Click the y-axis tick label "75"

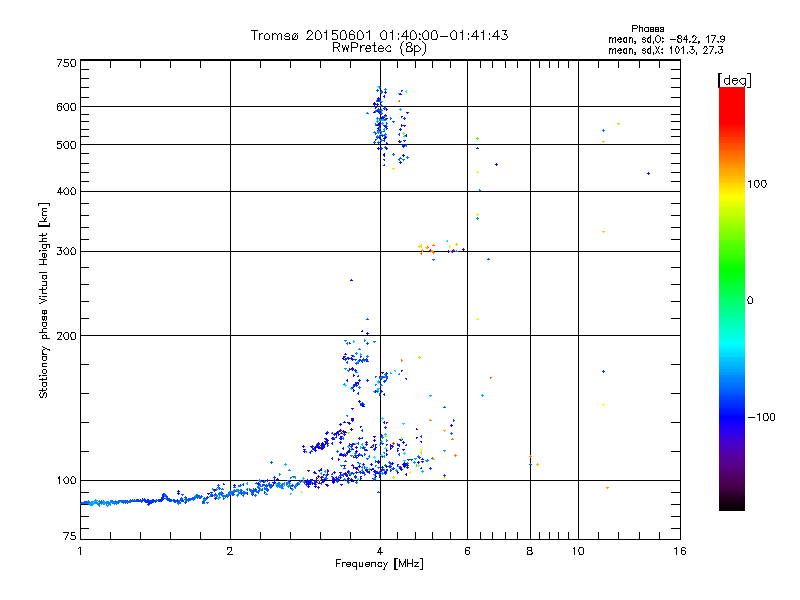pos(69,536)
